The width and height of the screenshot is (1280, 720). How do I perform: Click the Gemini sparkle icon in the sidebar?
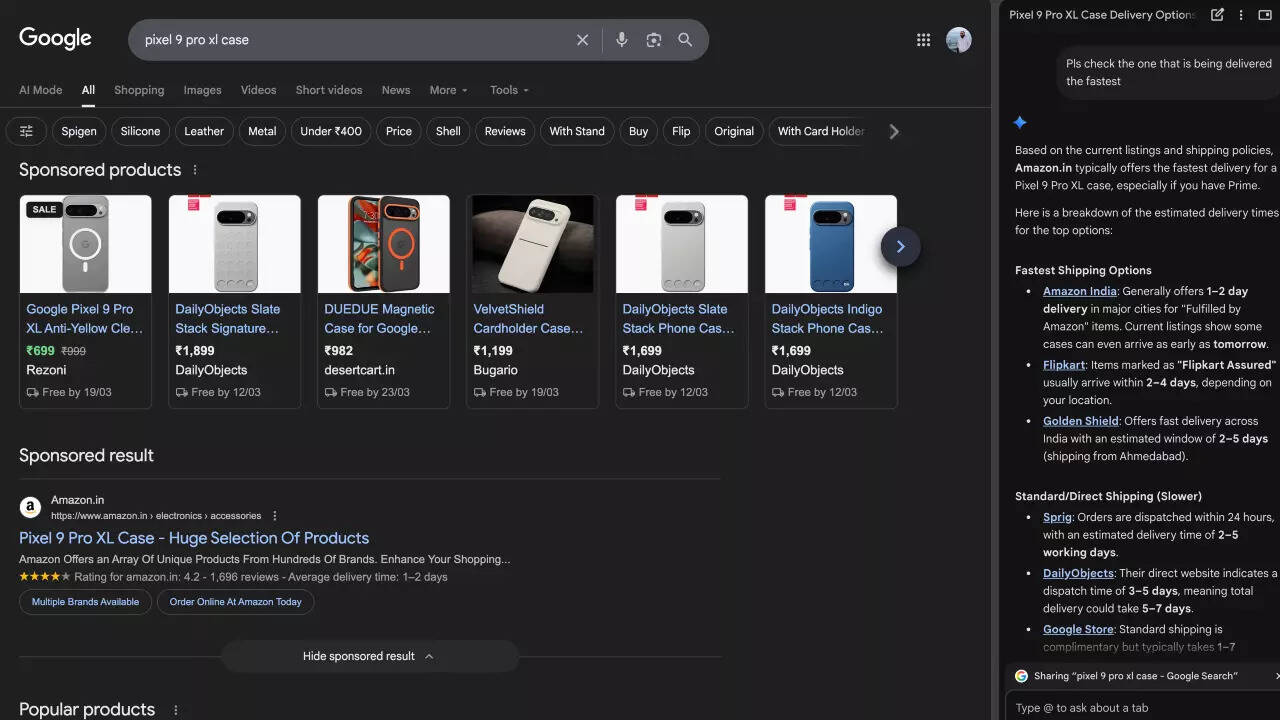(x=1020, y=122)
